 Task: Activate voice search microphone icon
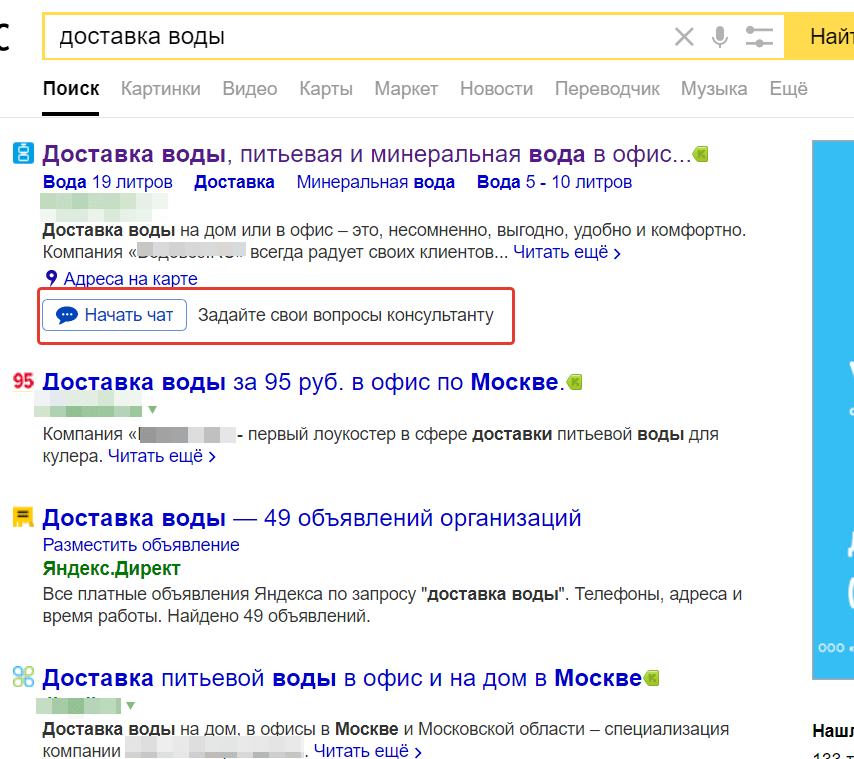coord(719,38)
